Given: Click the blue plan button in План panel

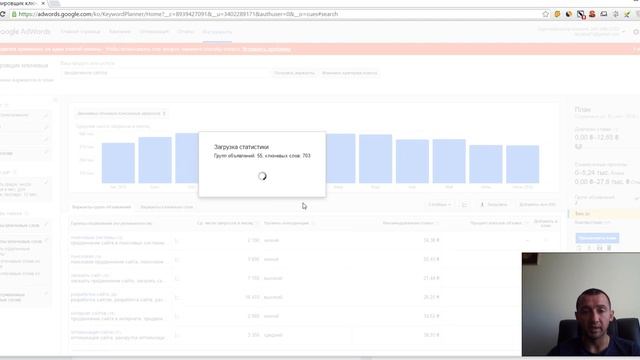Looking at the screenshot, I should (597, 238).
